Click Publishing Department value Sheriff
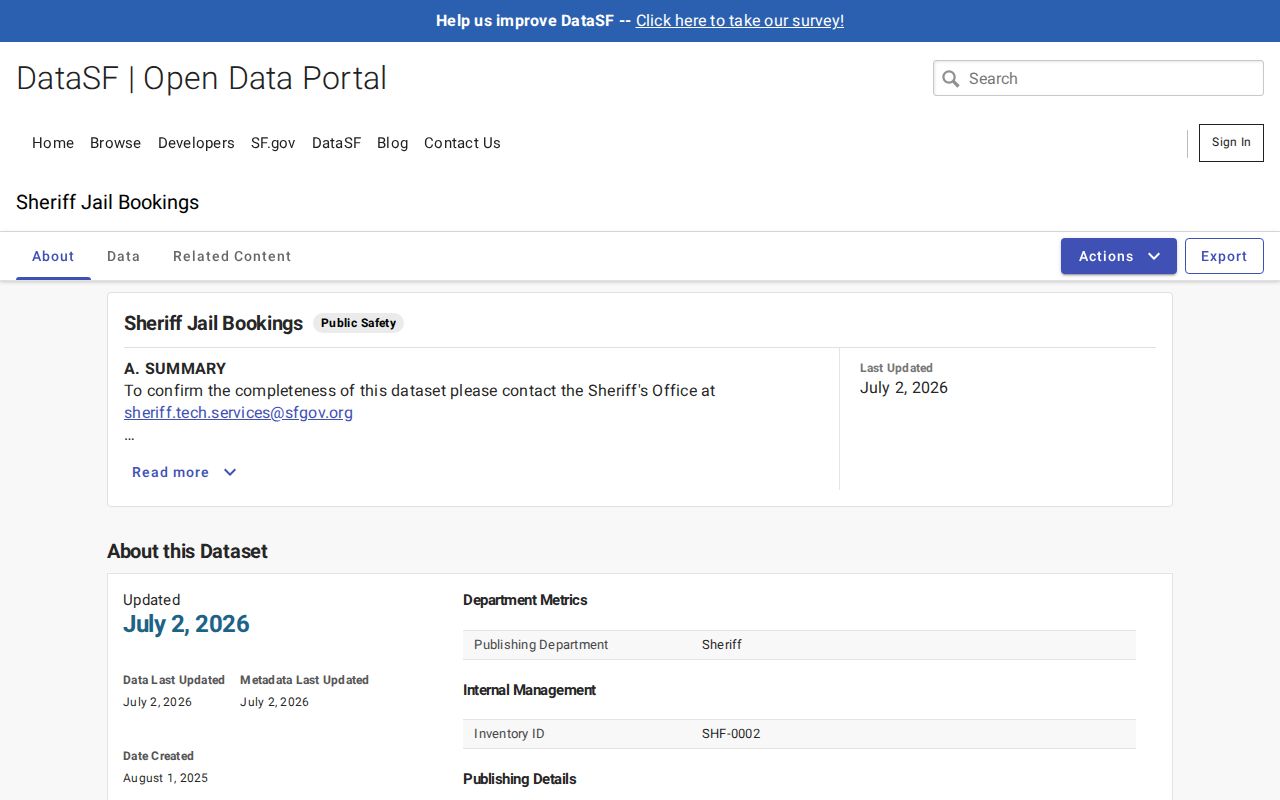Screen dimensions: 1280x800 tap(722, 645)
